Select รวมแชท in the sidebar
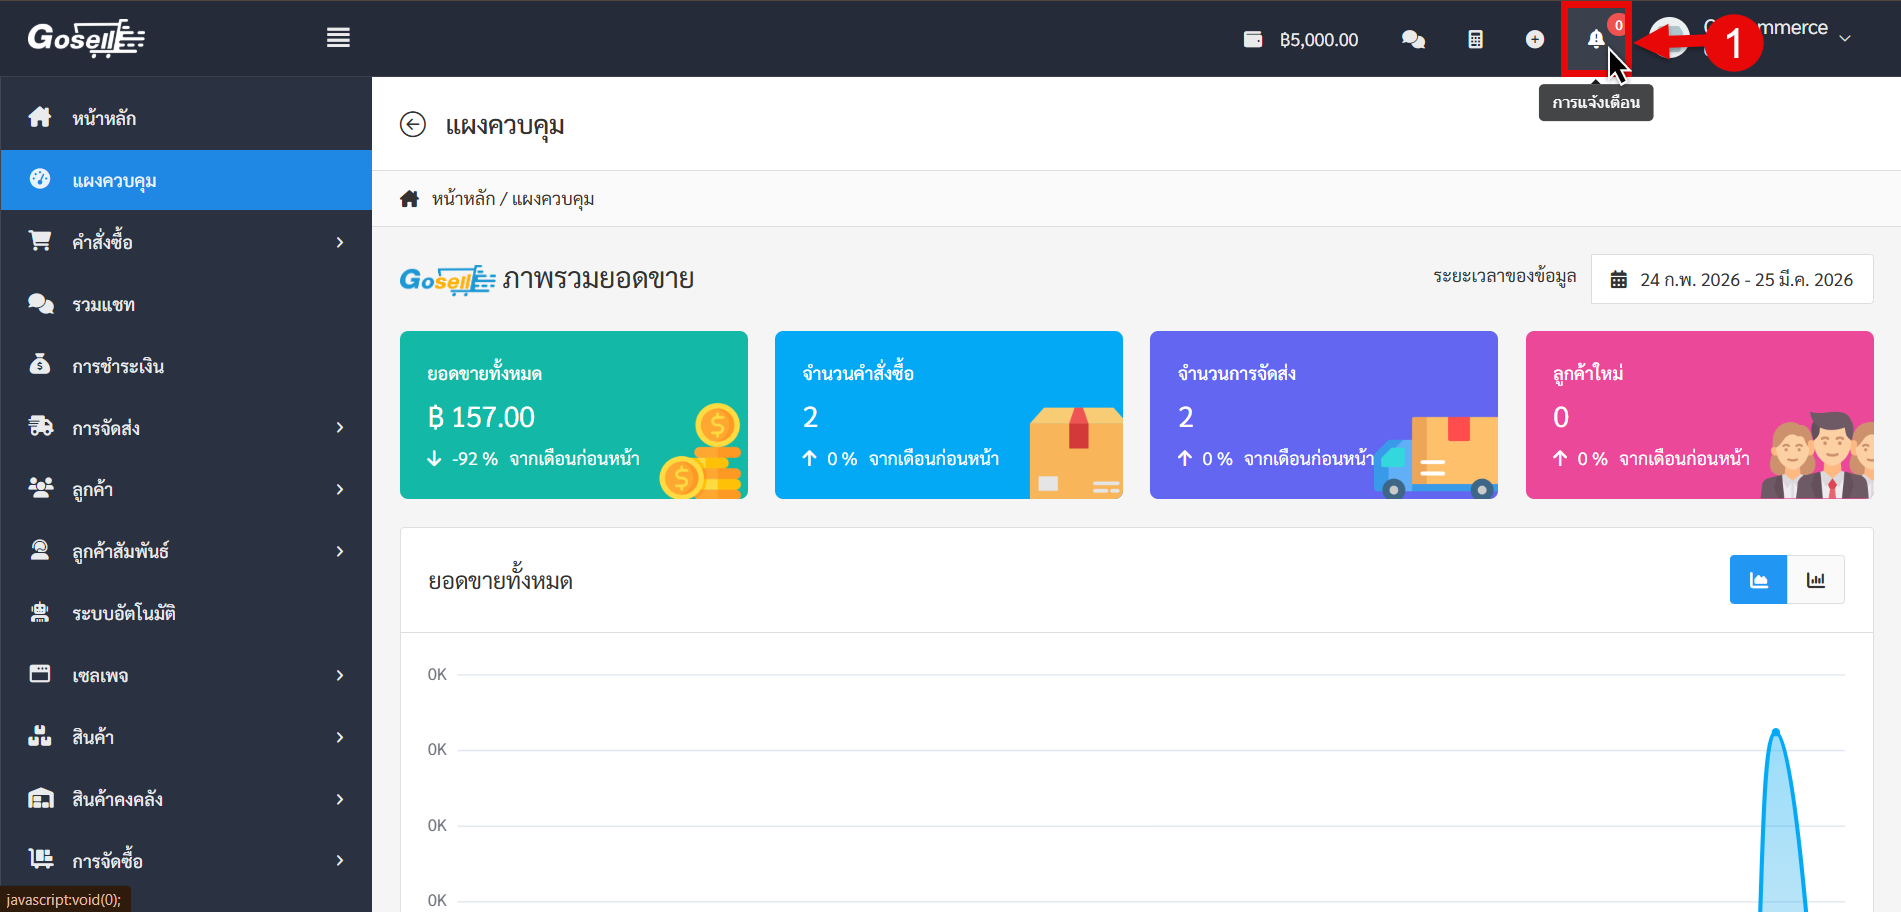 (x=103, y=304)
